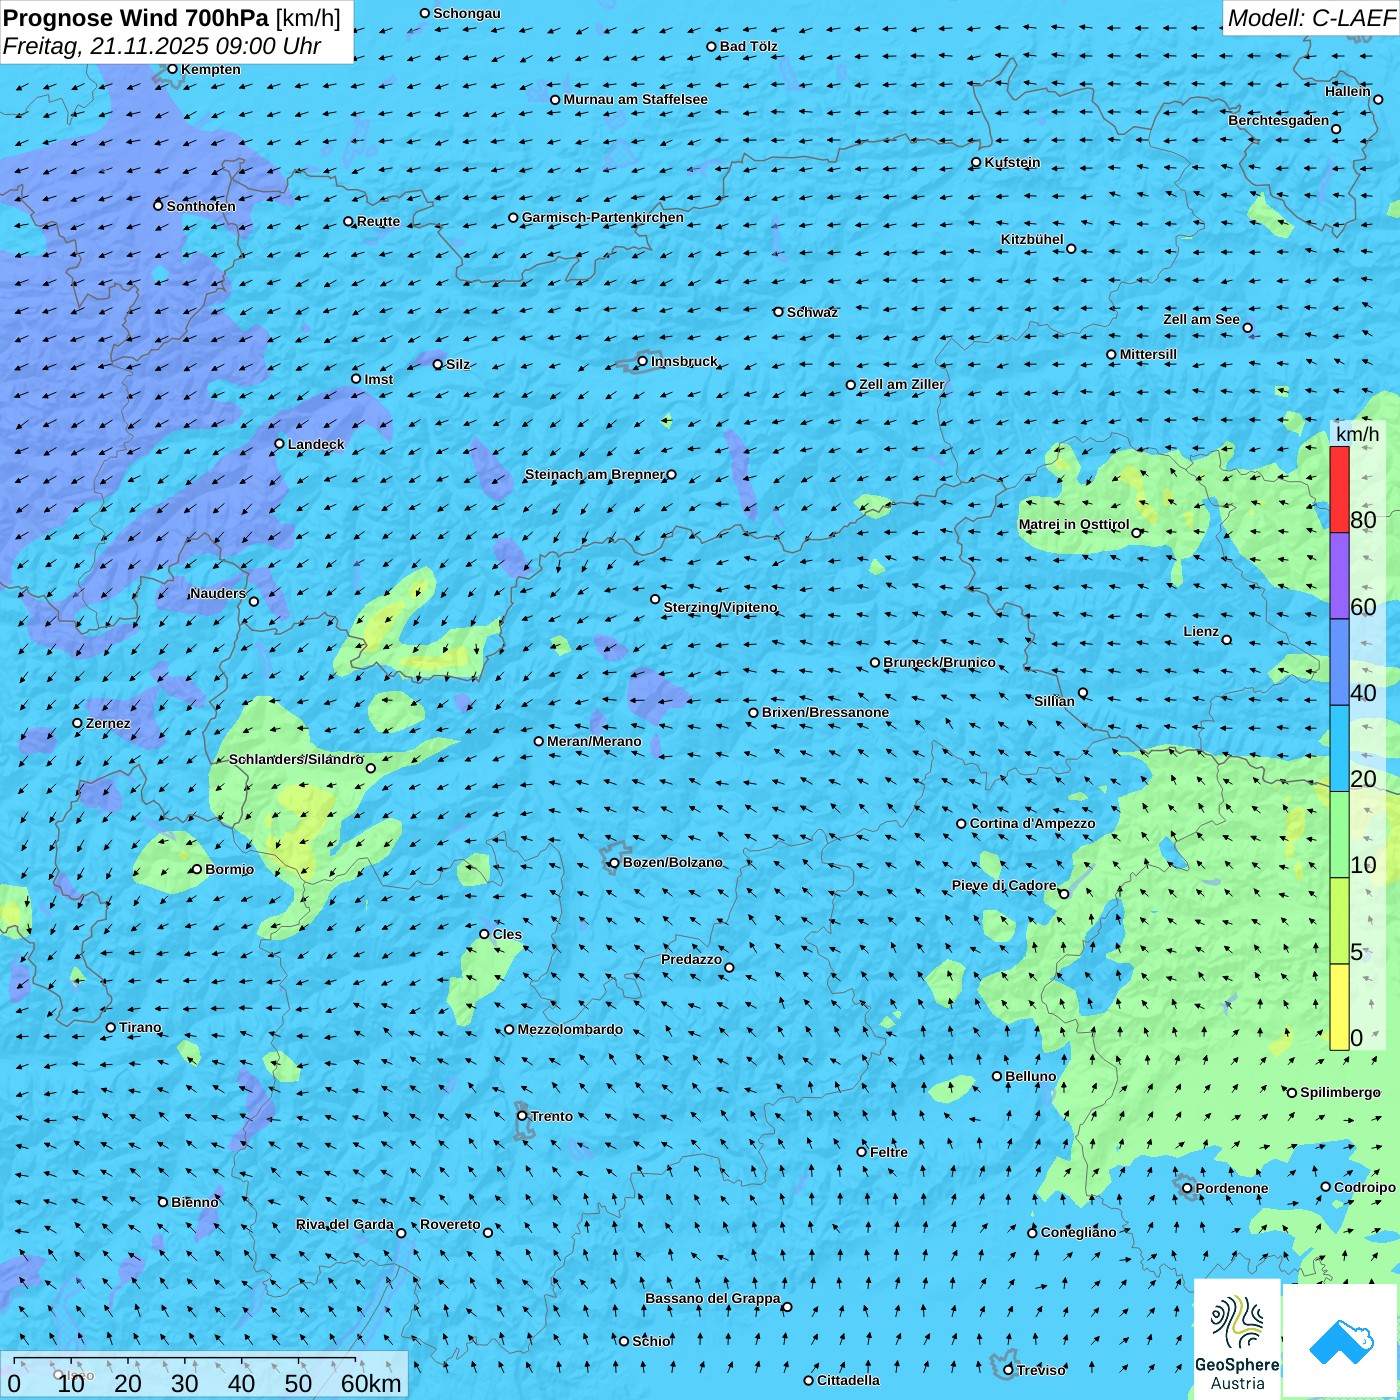Pick the periwinkle blue 40–60 legend swatch
The height and width of the screenshot is (1400, 1400).
1339,663
